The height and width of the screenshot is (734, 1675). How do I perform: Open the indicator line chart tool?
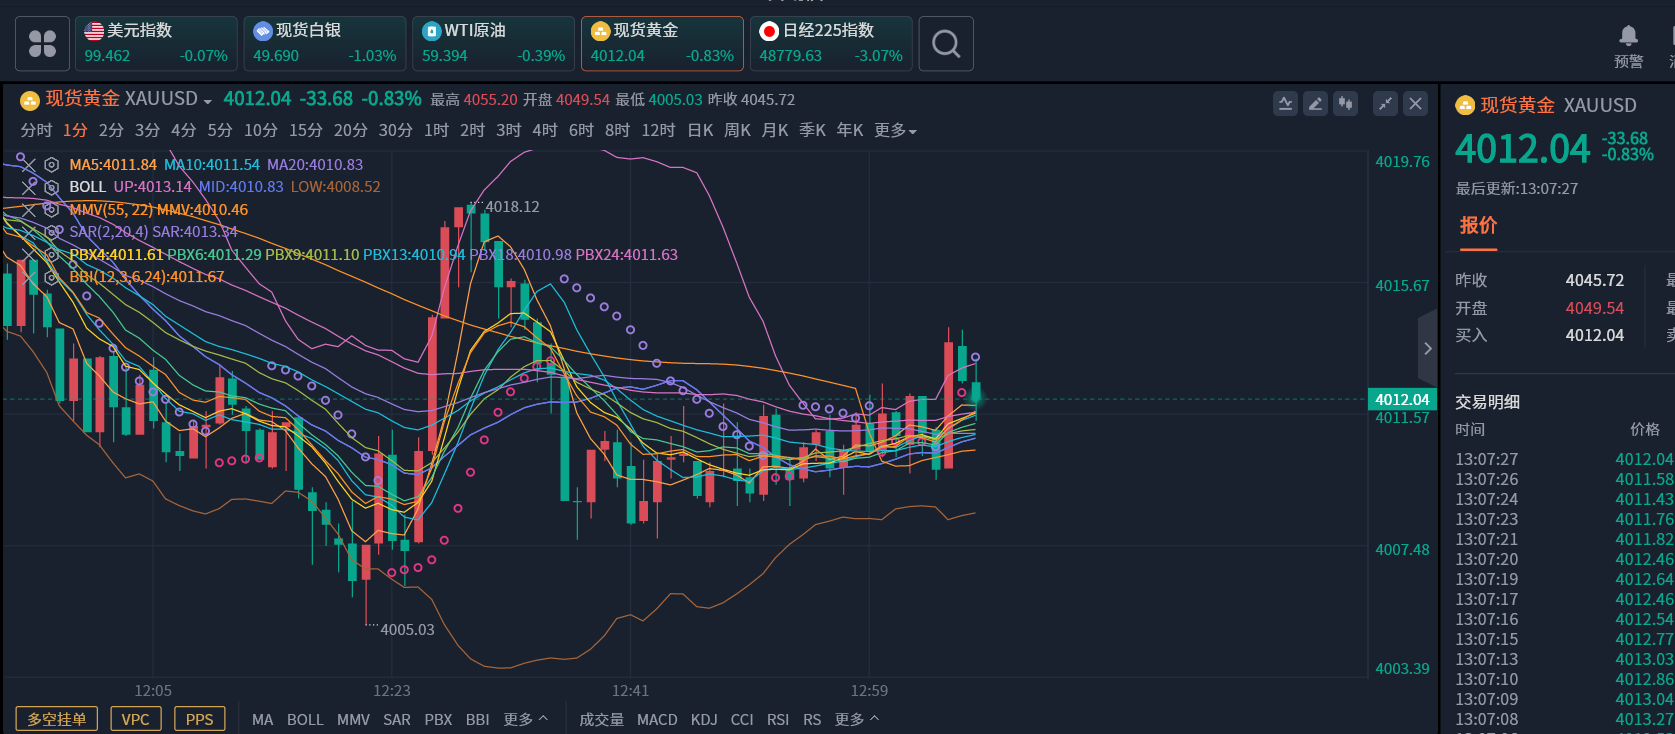tap(1286, 103)
